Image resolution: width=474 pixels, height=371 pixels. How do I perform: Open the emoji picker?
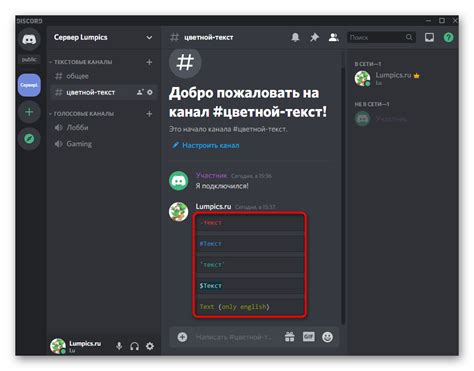tap(327, 337)
